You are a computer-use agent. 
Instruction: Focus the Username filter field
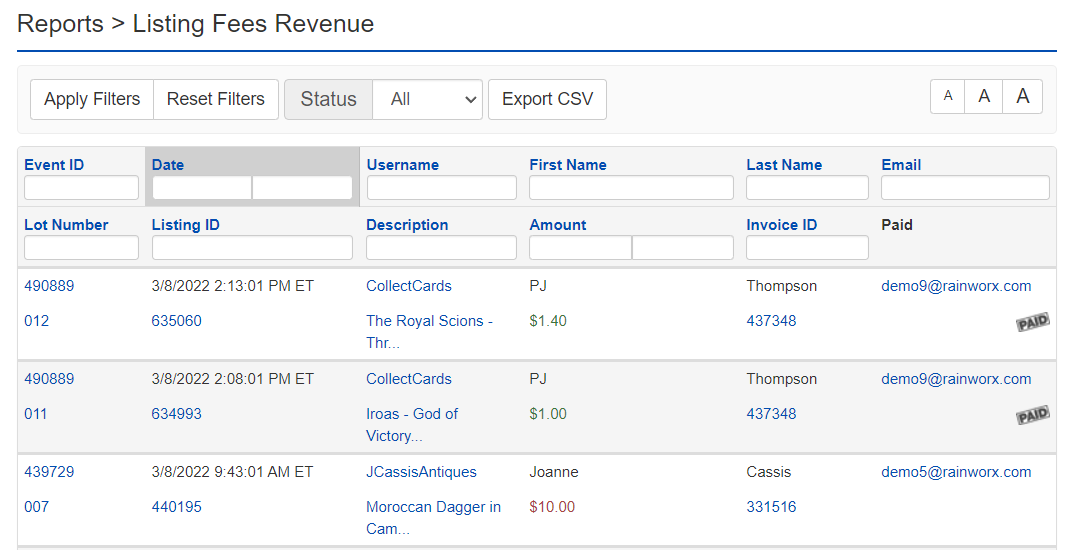pos(441,187)
